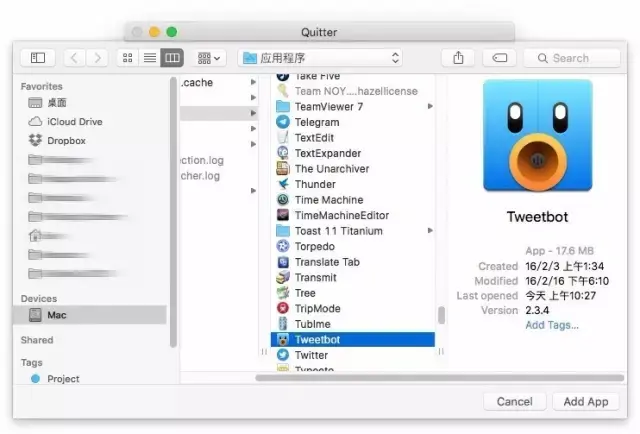Select the cher.log file

click(x=200, y=176)
